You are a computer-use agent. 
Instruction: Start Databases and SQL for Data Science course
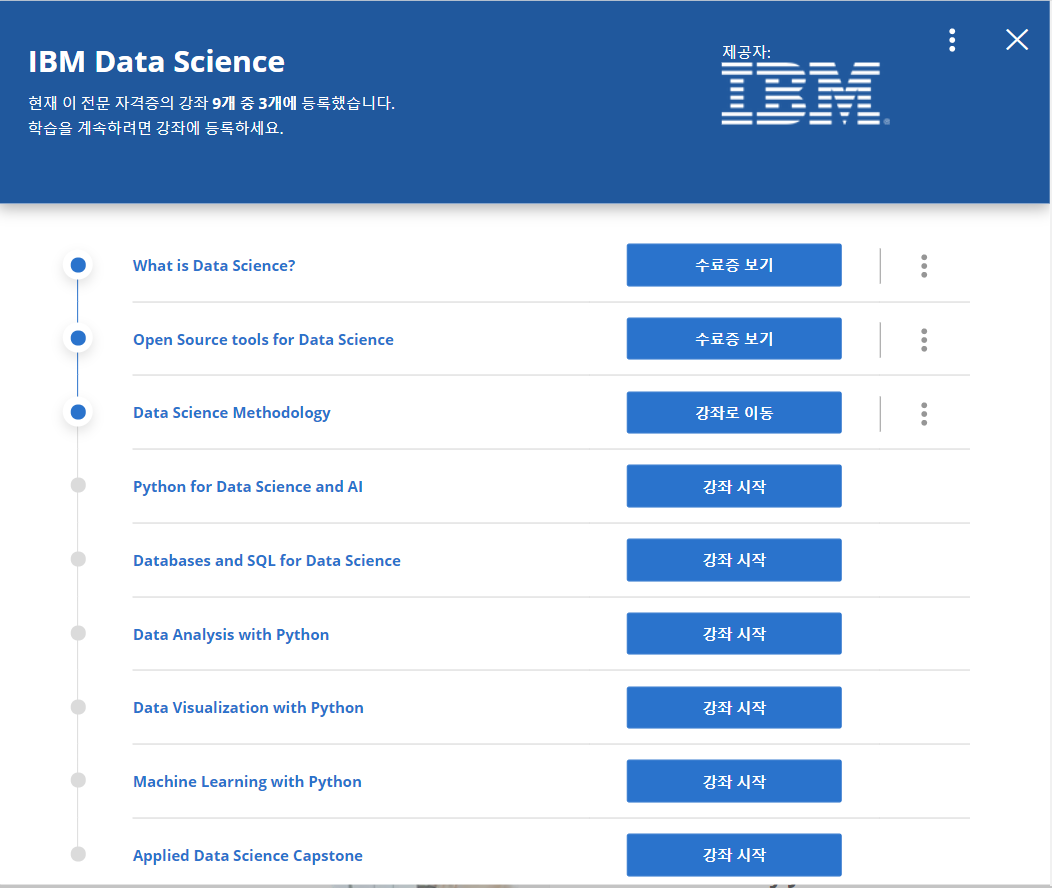(x=734, y=560)
